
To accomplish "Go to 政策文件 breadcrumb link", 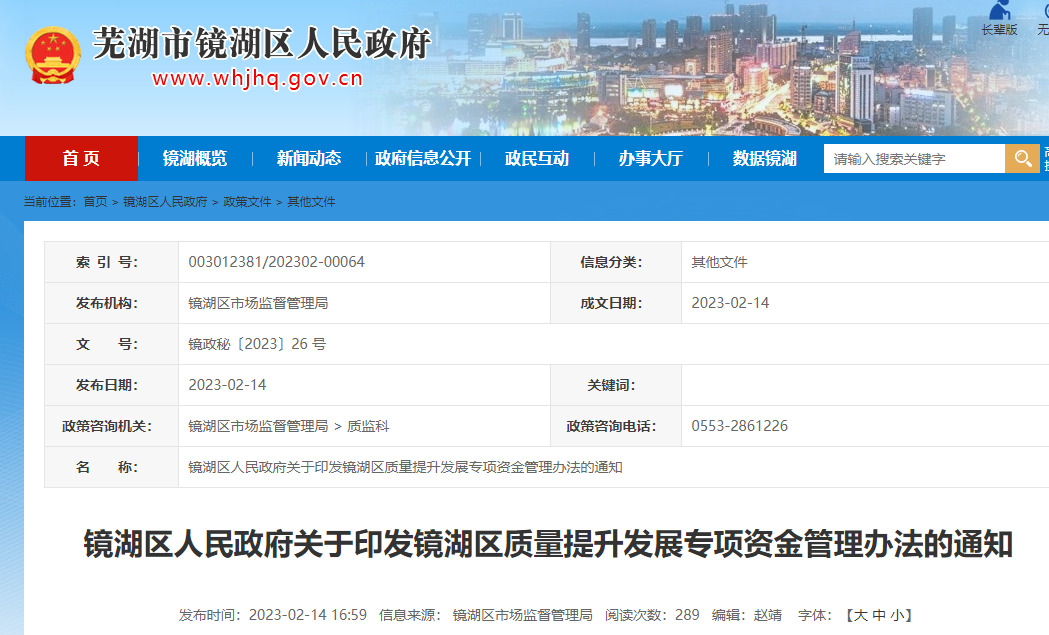I will pyautogui.click(x=247, y=201).
